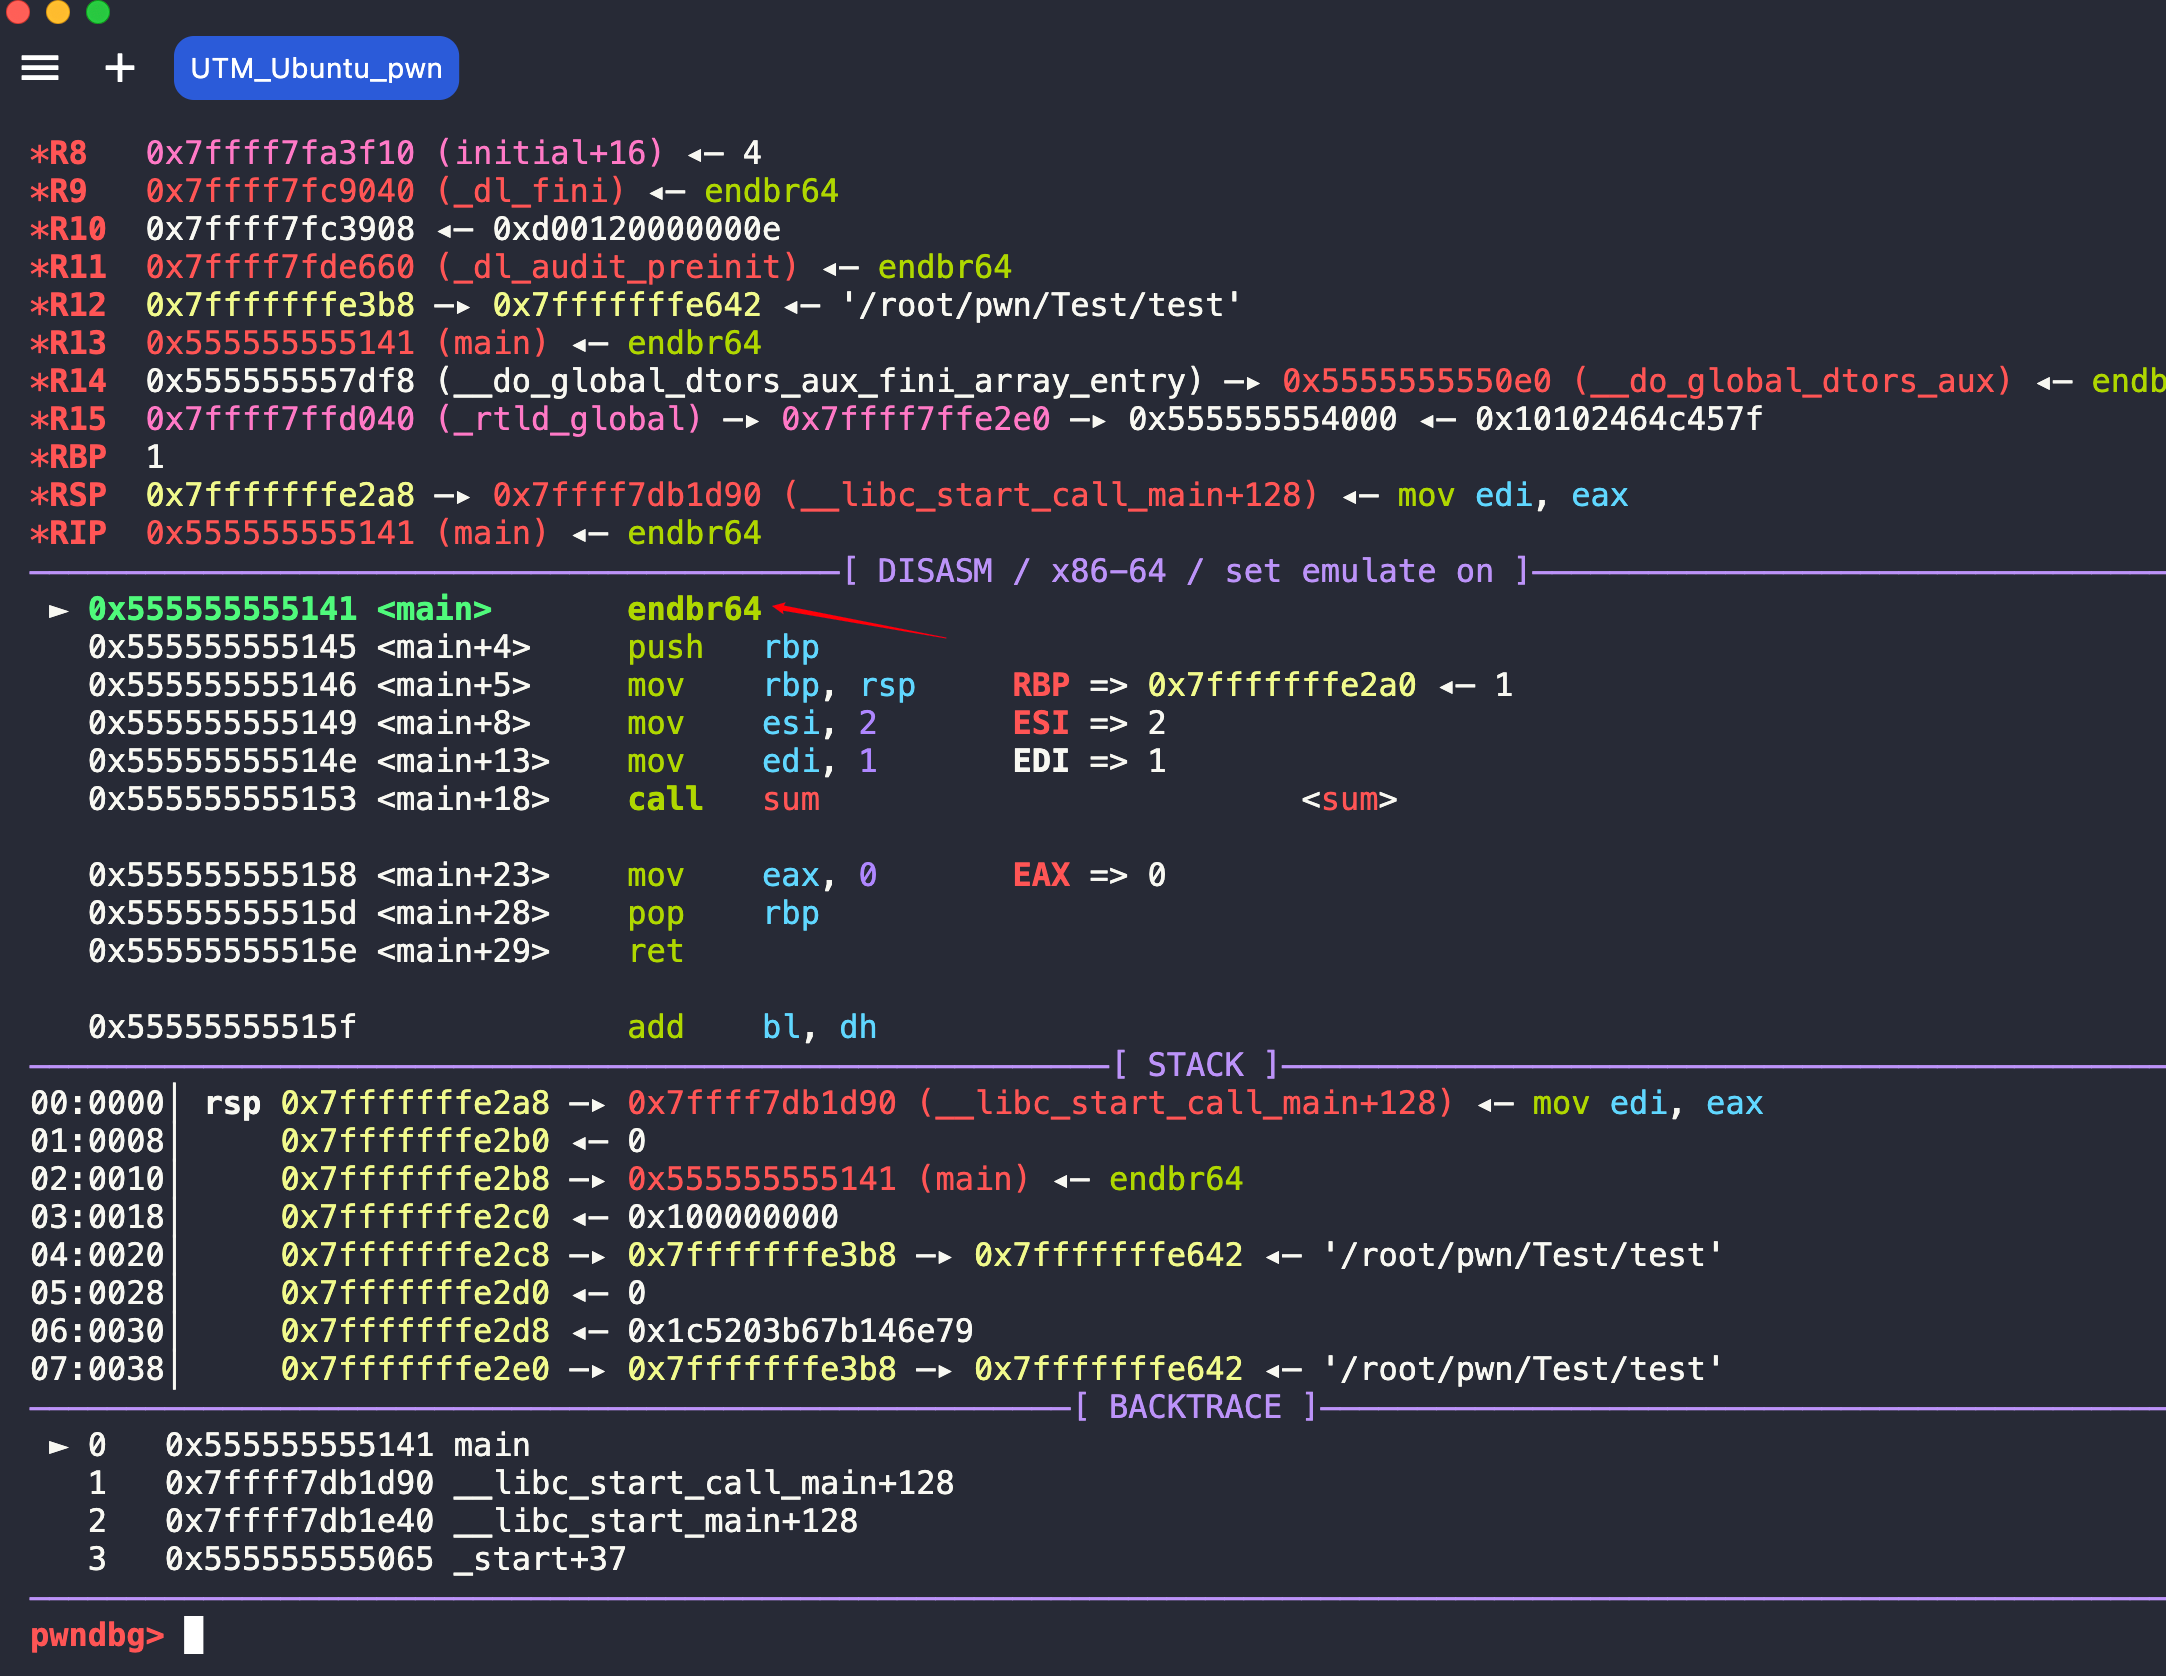Click the R14 register label
Viewport: 2166px width, 1676px height.
[68, 381]
